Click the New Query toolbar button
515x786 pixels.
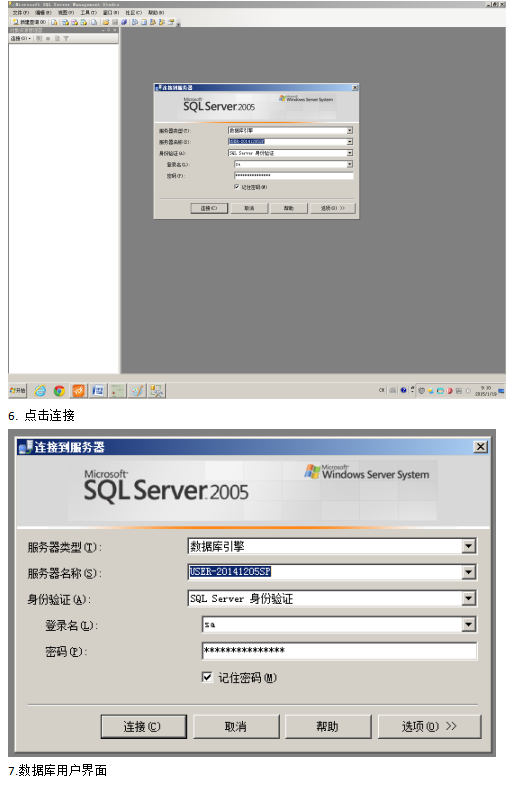(29, 22)
